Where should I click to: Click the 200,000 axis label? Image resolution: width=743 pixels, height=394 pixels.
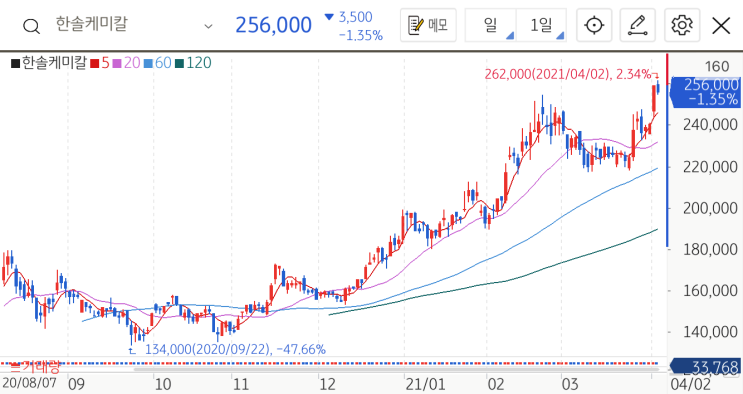710,208
